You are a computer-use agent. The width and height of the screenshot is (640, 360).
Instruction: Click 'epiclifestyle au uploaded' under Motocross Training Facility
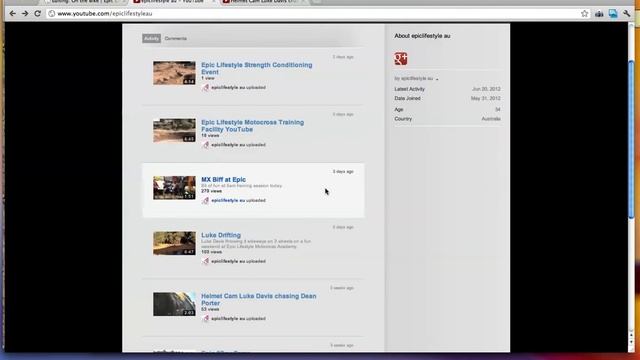(238, 145)
